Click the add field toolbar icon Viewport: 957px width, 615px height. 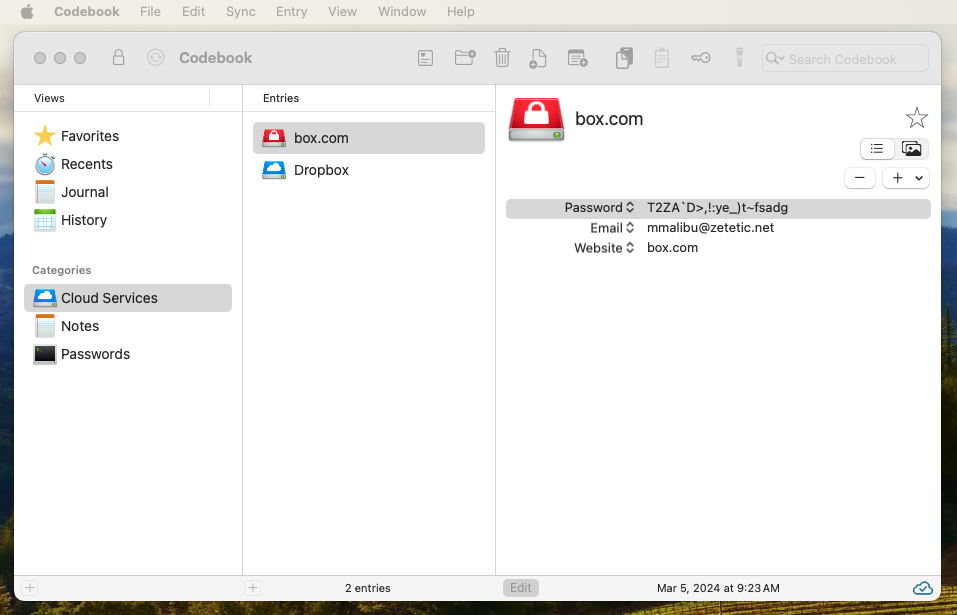(577, 59)
